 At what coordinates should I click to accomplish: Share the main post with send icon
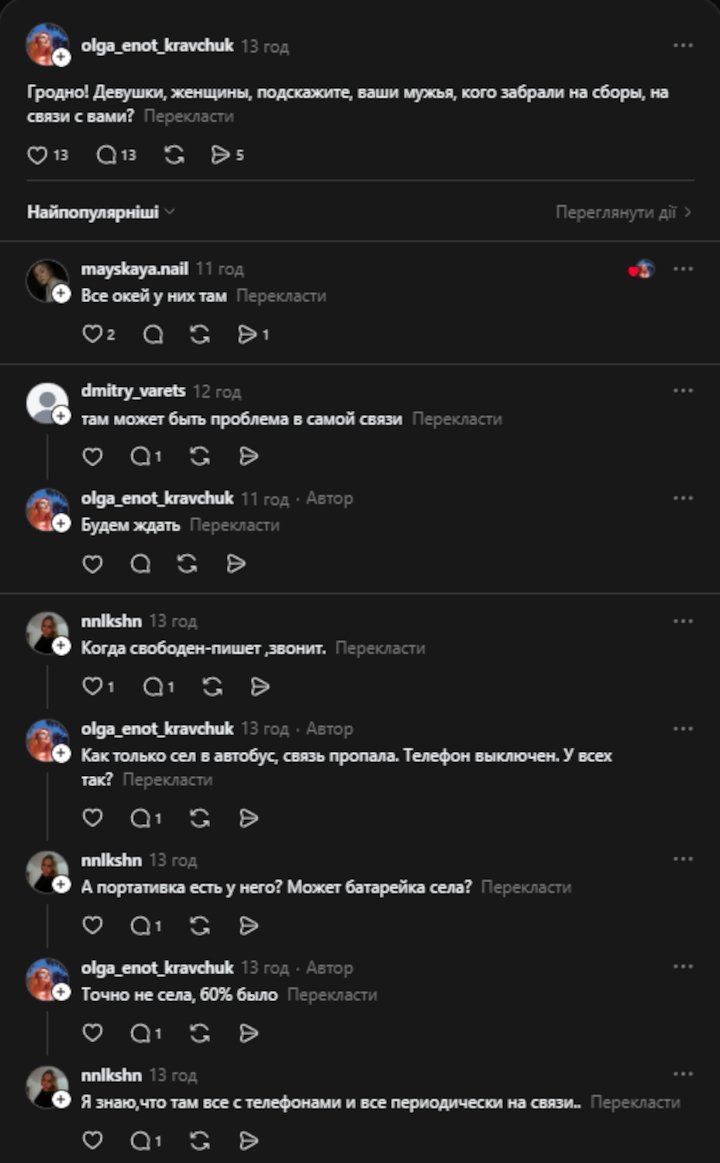pyautogui.click(x=220, y=155)
